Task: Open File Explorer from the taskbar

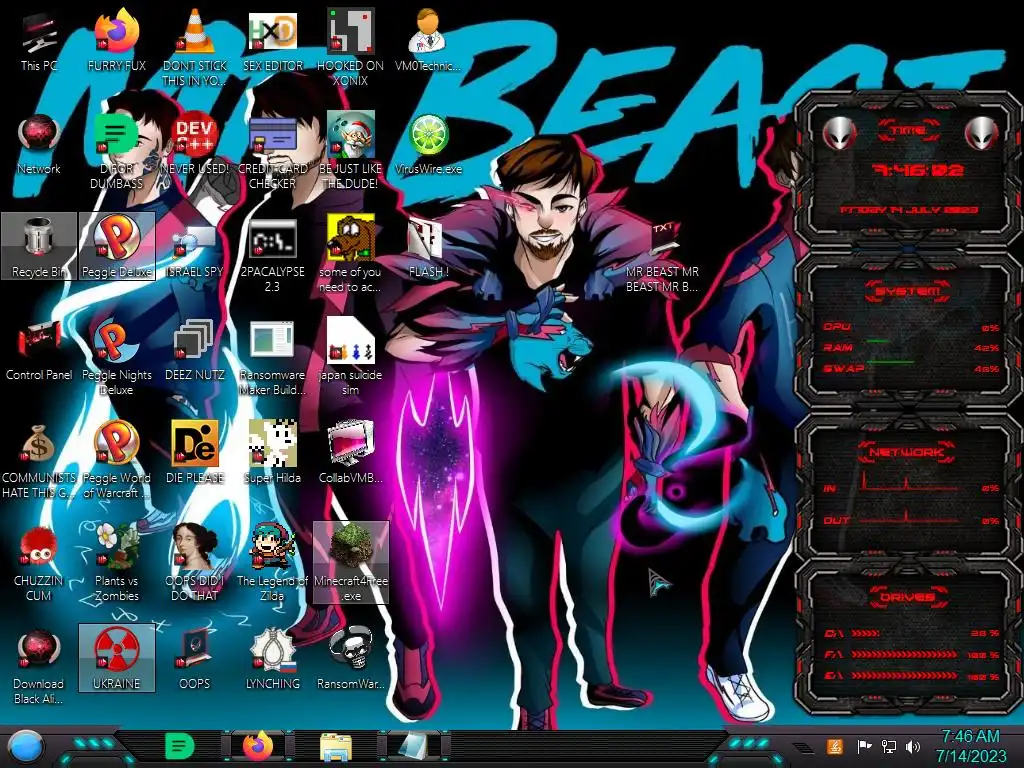Action: tap(336, 746)
